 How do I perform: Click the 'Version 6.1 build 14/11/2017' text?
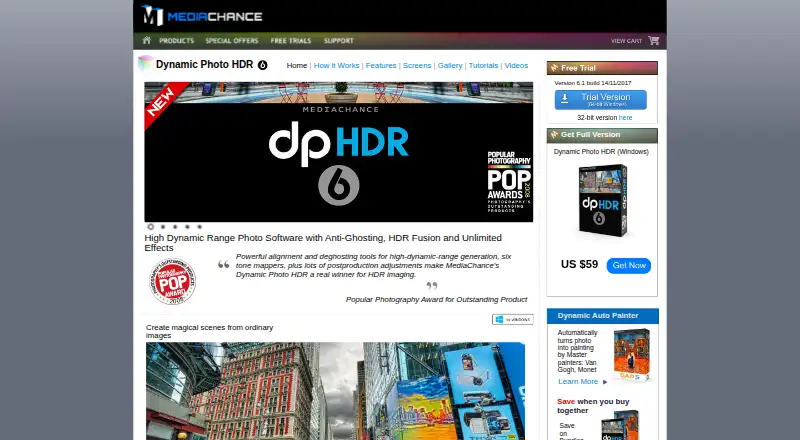(x=593, y=83)
